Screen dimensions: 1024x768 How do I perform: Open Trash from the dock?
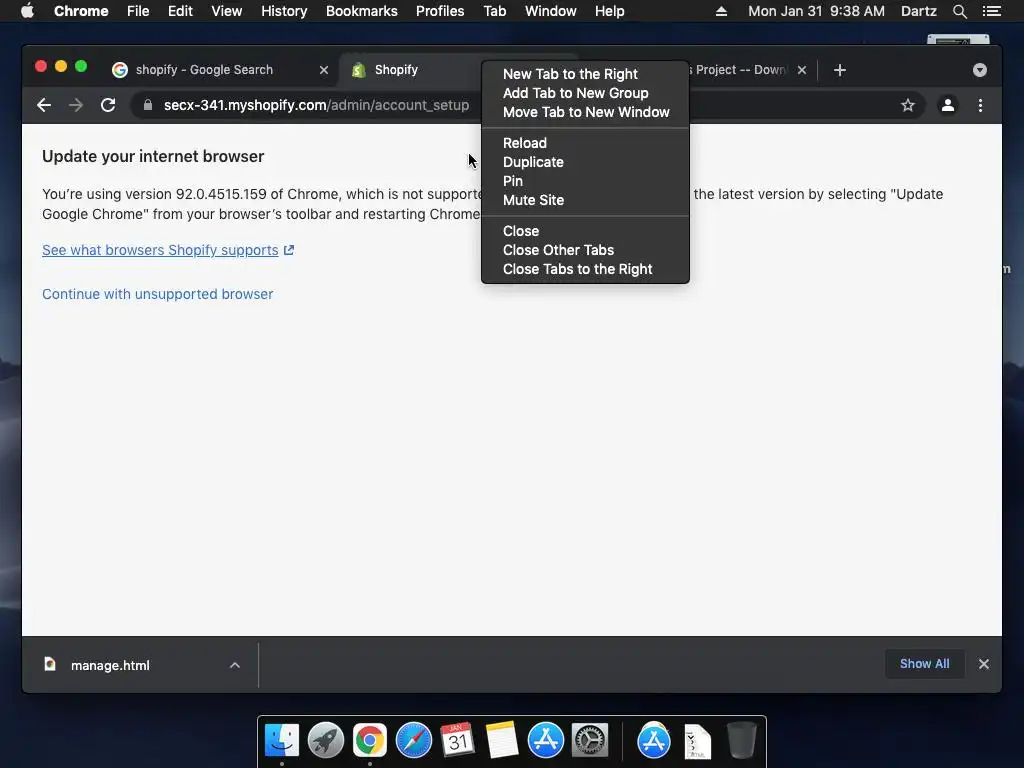(x=741, y=740)
